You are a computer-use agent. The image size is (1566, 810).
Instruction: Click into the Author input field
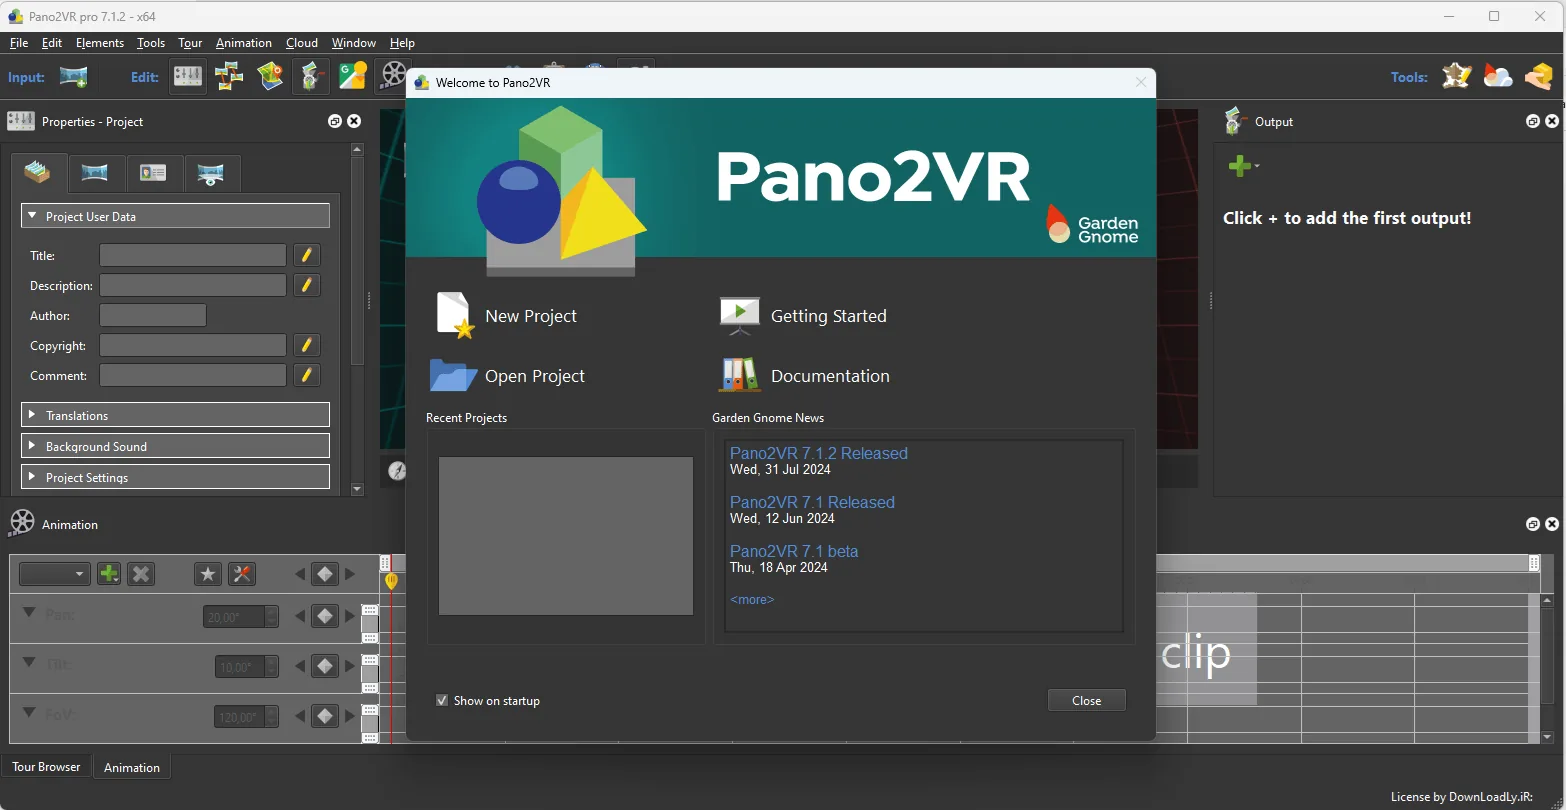pos(153,316)
